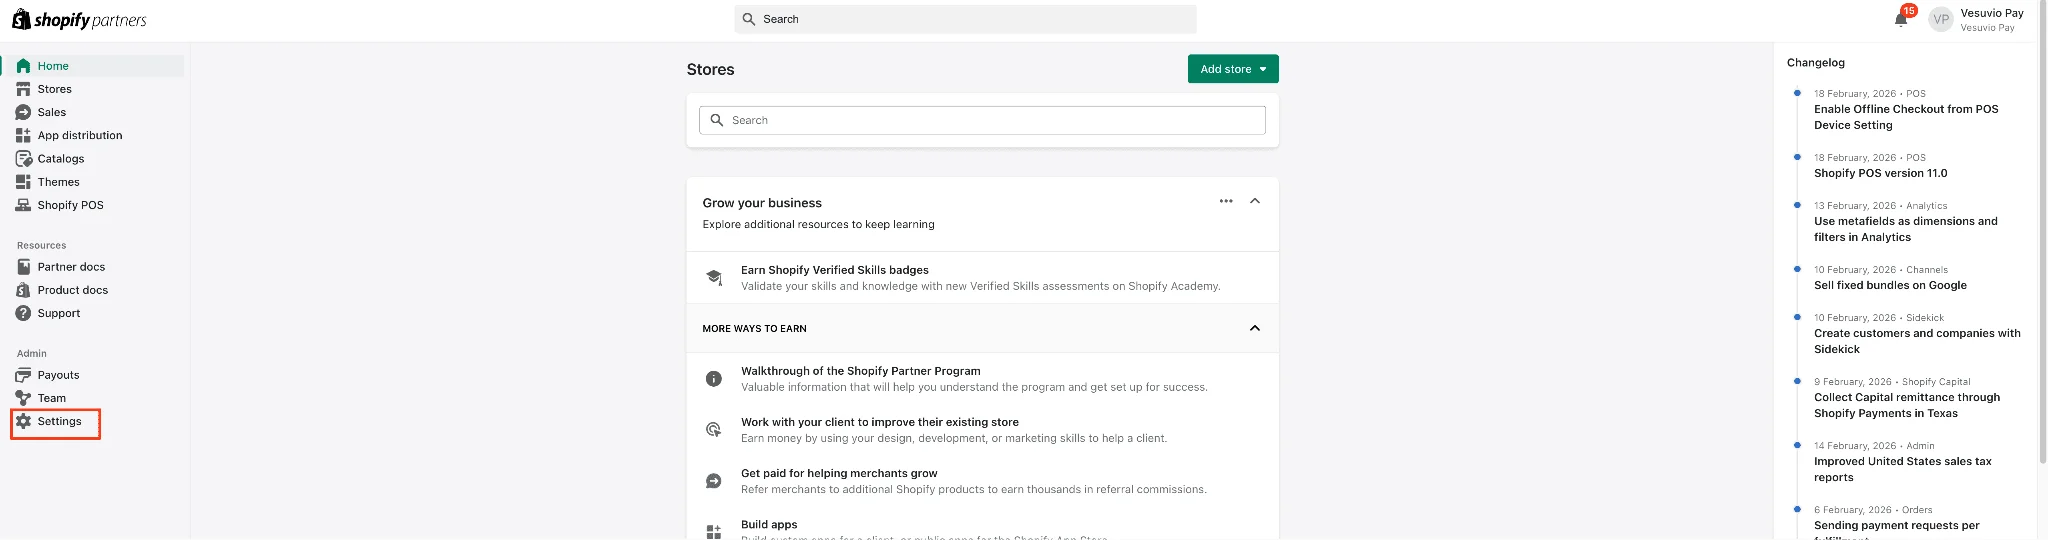Open Settings gear in sidebar
The image size is (2048, 540).
tap(24, 422)
